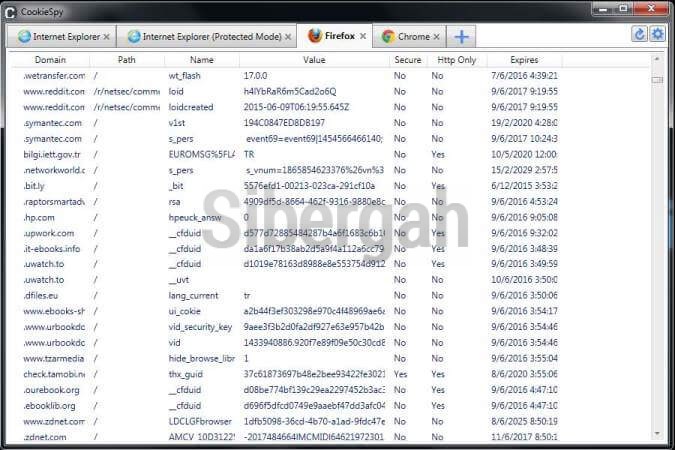
Task: Click the refresh cookies icon
Action: pyautogui.click(x=639, y=34)
